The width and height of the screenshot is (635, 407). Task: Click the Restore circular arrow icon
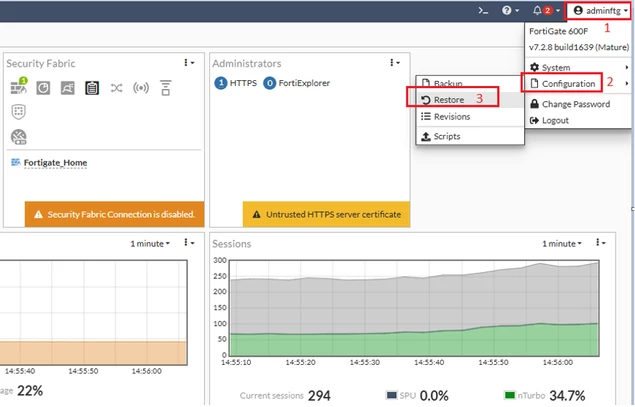point(426,100)
